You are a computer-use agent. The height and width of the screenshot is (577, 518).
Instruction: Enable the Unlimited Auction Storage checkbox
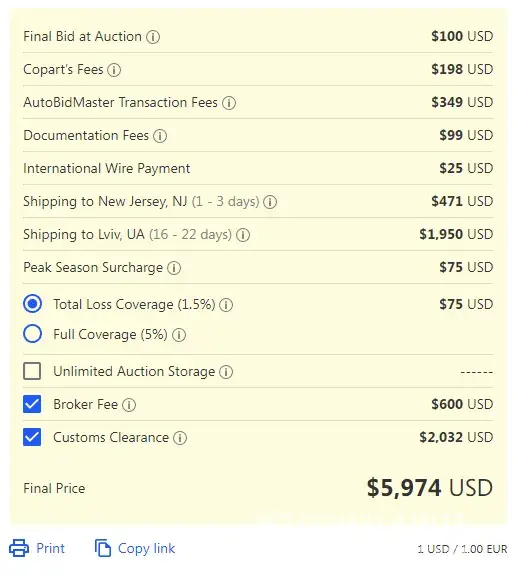click(x=32, y=371)
